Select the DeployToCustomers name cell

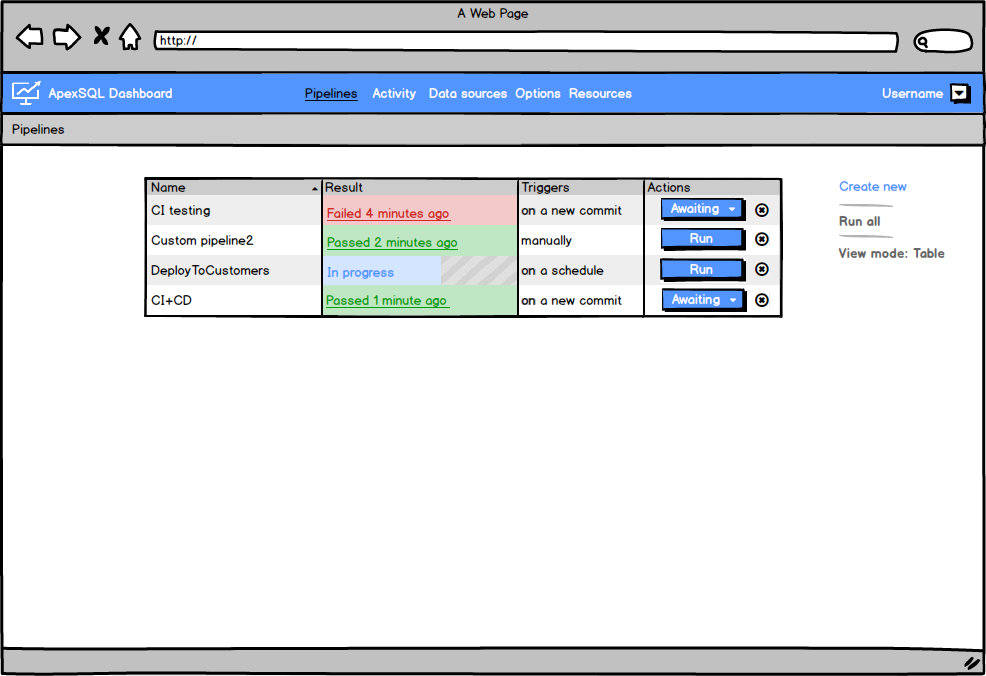[x=234, y=270]
